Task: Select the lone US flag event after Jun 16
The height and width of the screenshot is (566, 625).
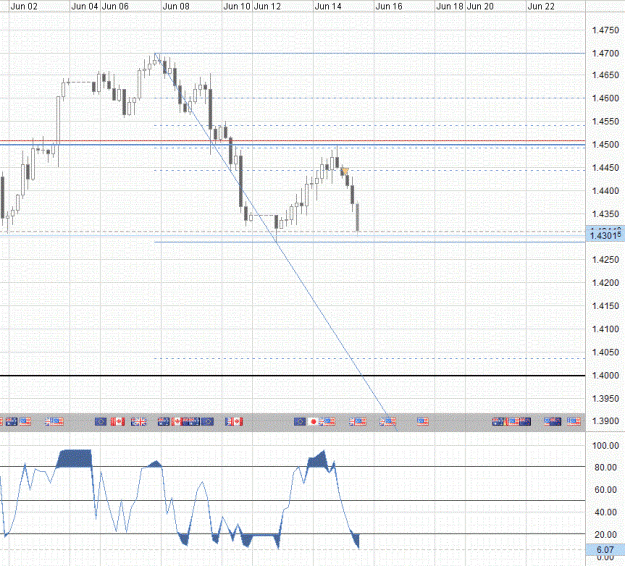Action: click(423, 422)
